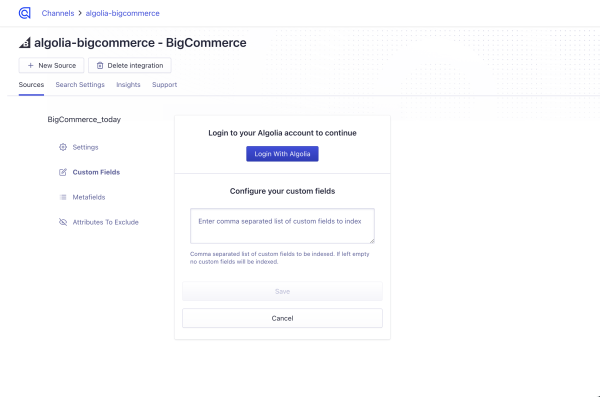
Task: Open the Support tab
Action: [x=165, y=85]
